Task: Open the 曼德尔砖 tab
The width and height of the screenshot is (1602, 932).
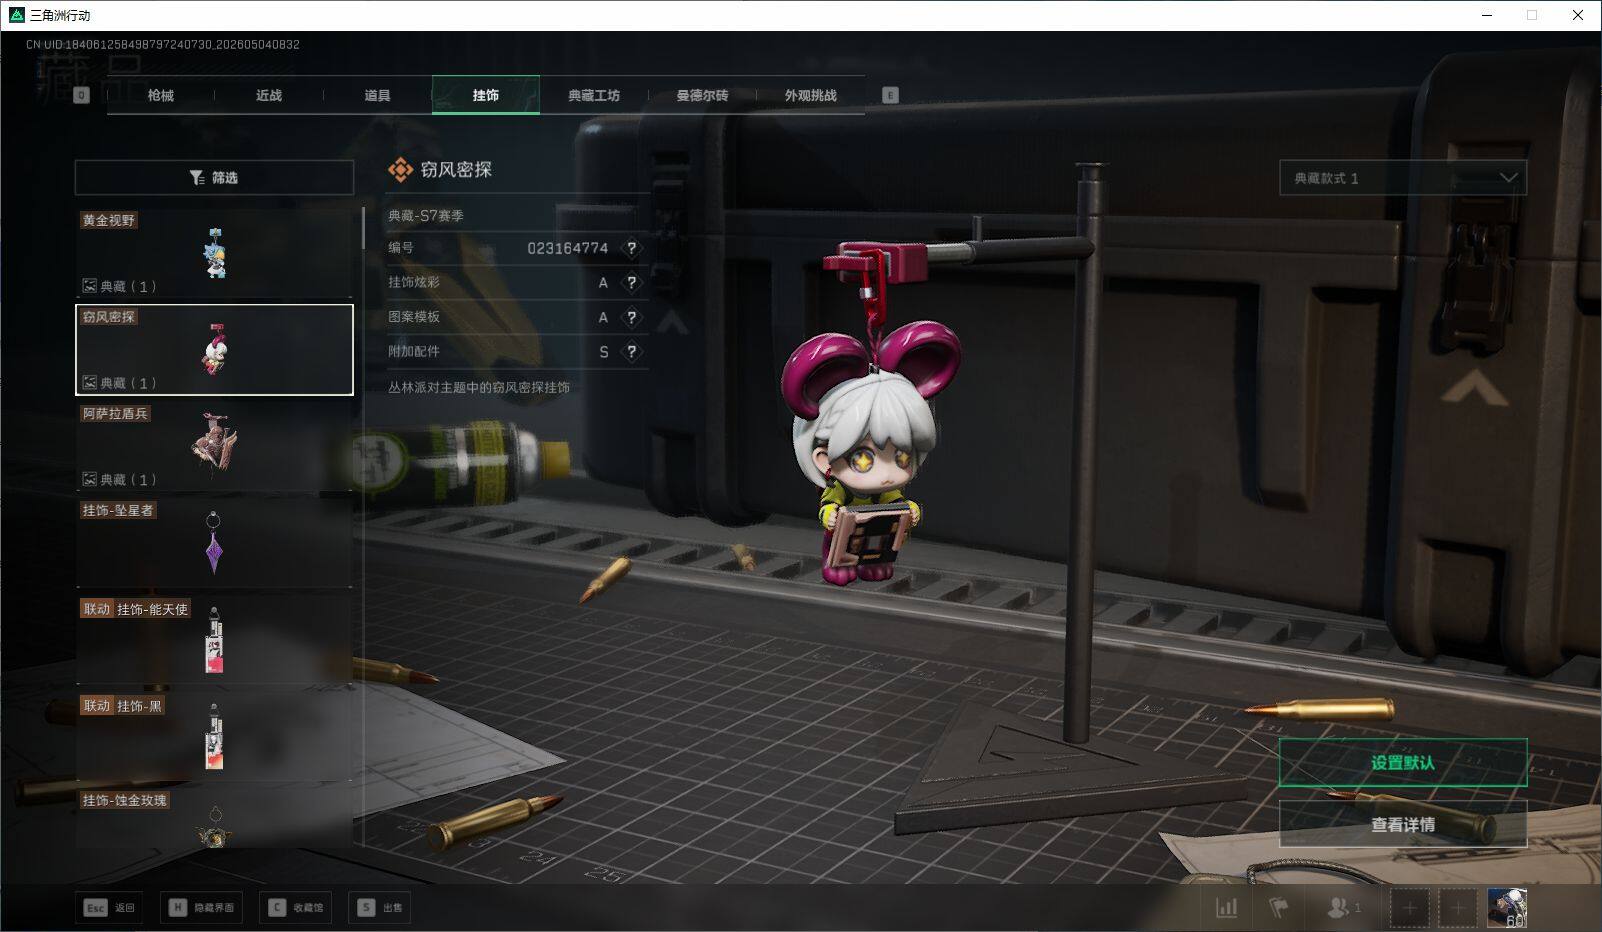Action: pyautogui.click(x=702, y=95)
